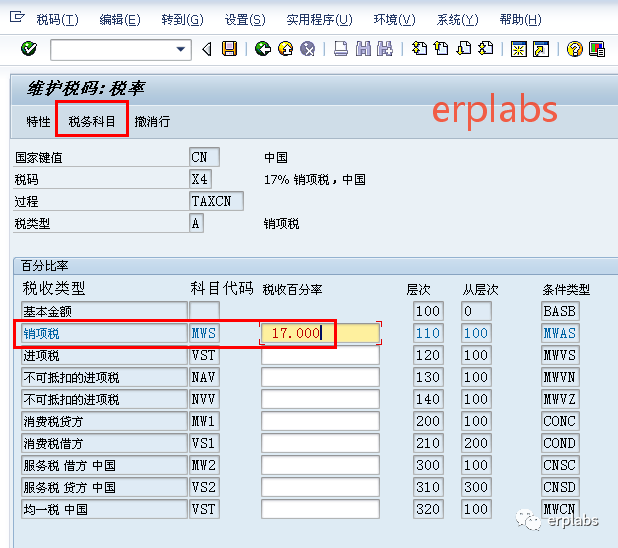618x548 pixels.
Task: Go to Next Page icon
Action: tap(464, 49)
